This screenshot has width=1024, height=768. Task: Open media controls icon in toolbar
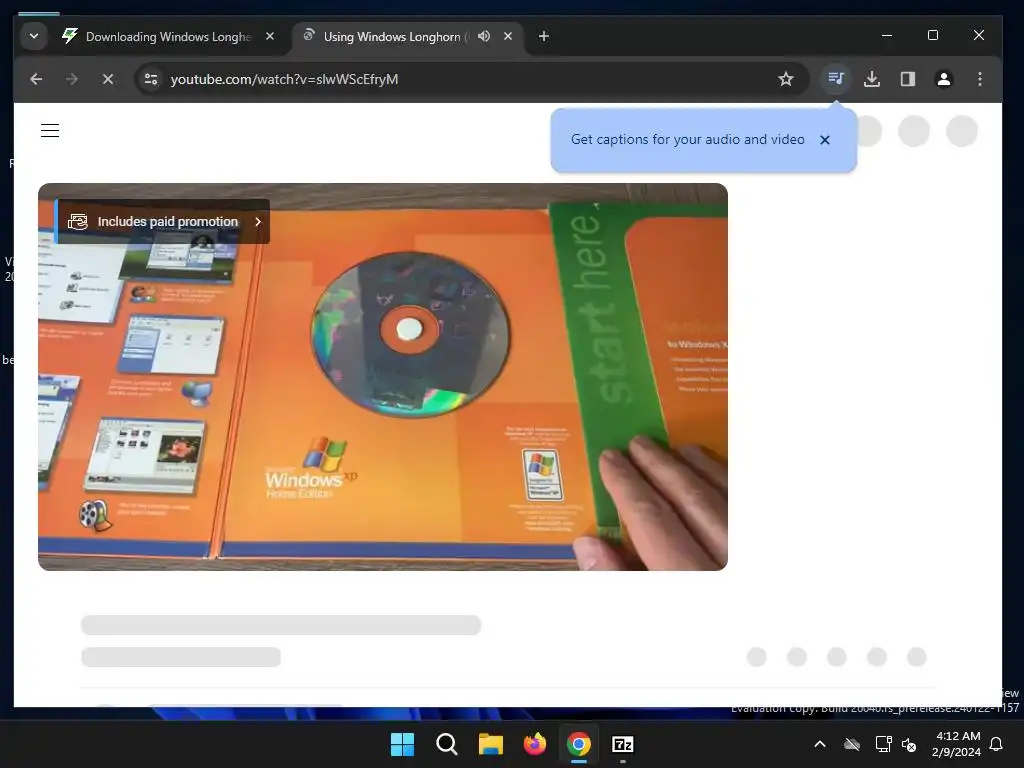[x=836, y=79]
